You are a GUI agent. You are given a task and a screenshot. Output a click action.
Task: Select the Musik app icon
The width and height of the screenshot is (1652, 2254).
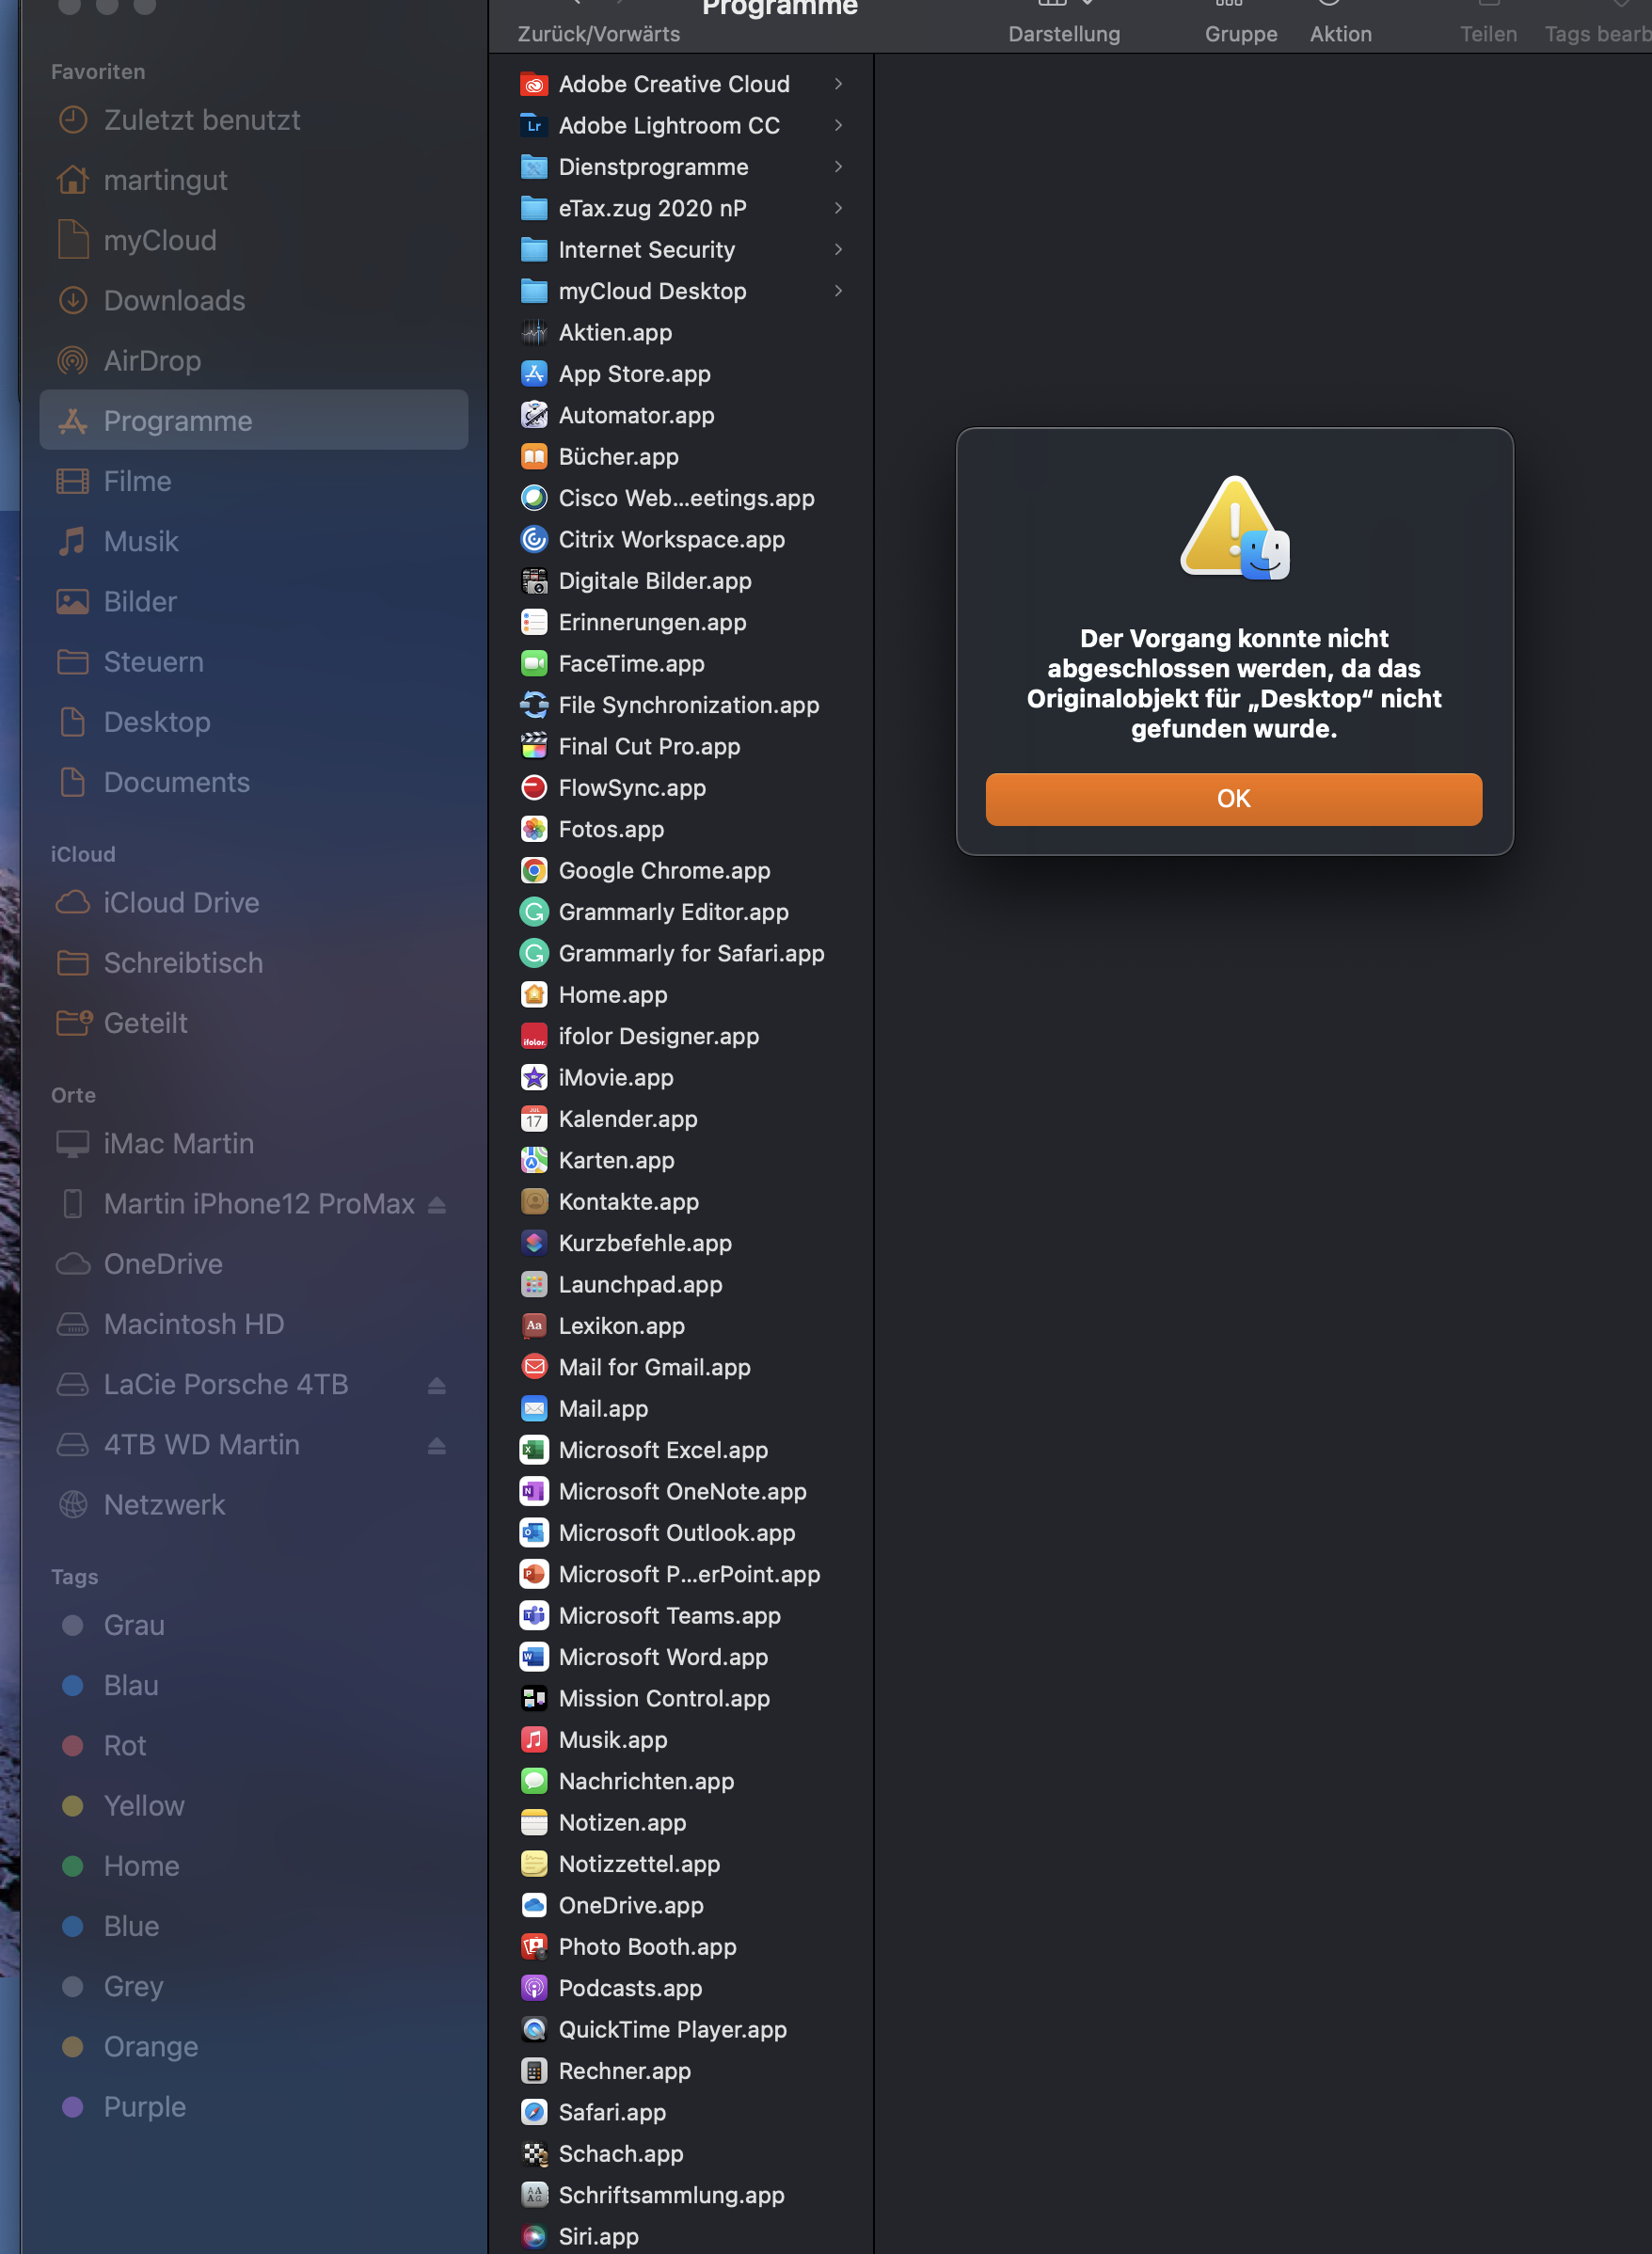pyautogui.click(x=534, y=1740)
